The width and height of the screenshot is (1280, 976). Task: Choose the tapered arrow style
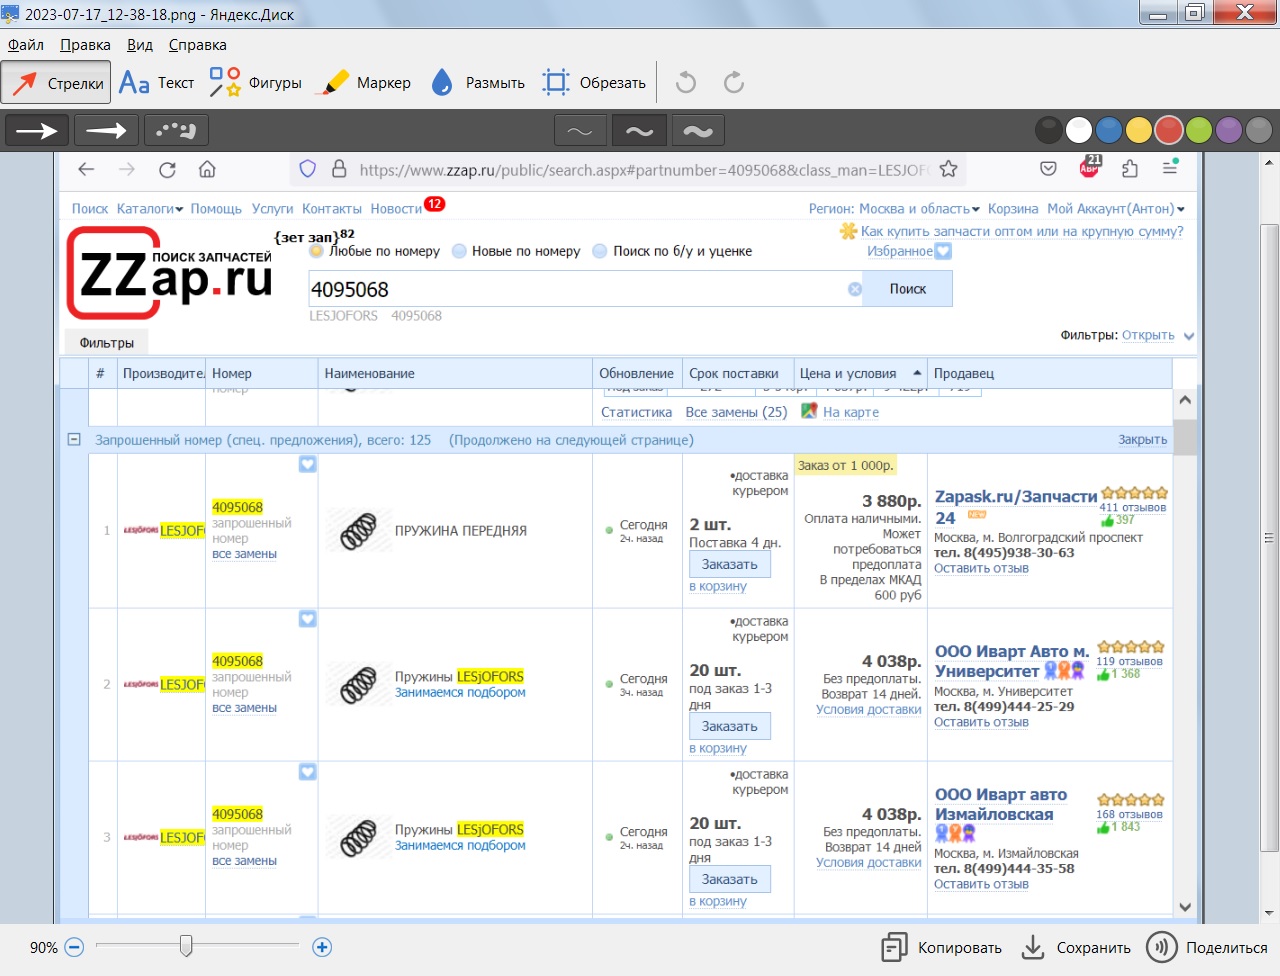pos(106,130)
